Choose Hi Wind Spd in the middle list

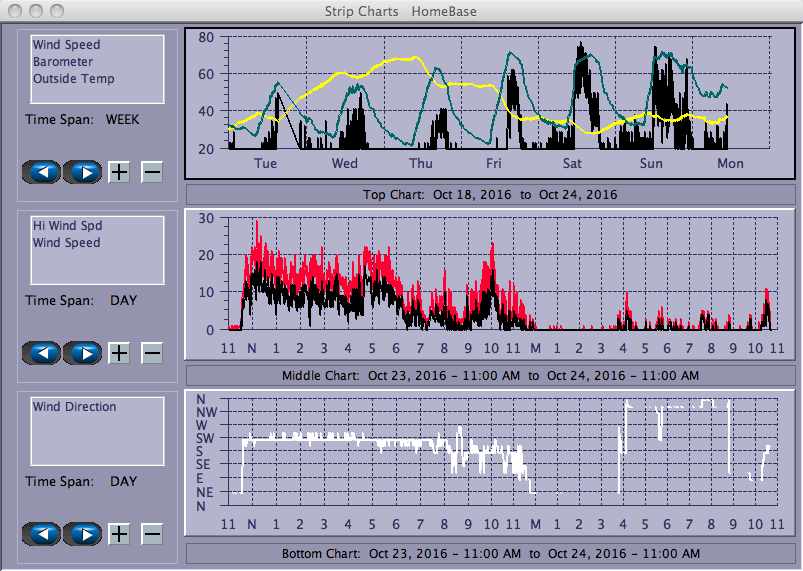click(66, 226)
